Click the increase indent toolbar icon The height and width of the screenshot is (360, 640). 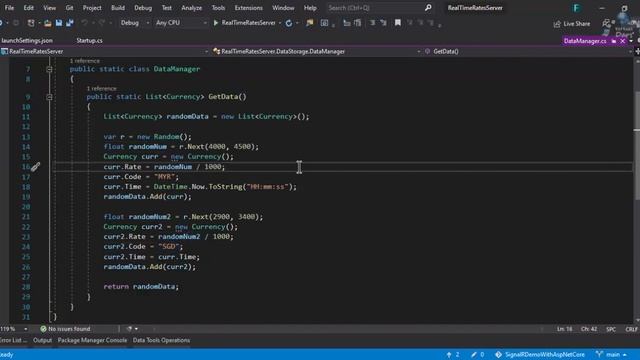pyautogui.click(x=358, y=23)
